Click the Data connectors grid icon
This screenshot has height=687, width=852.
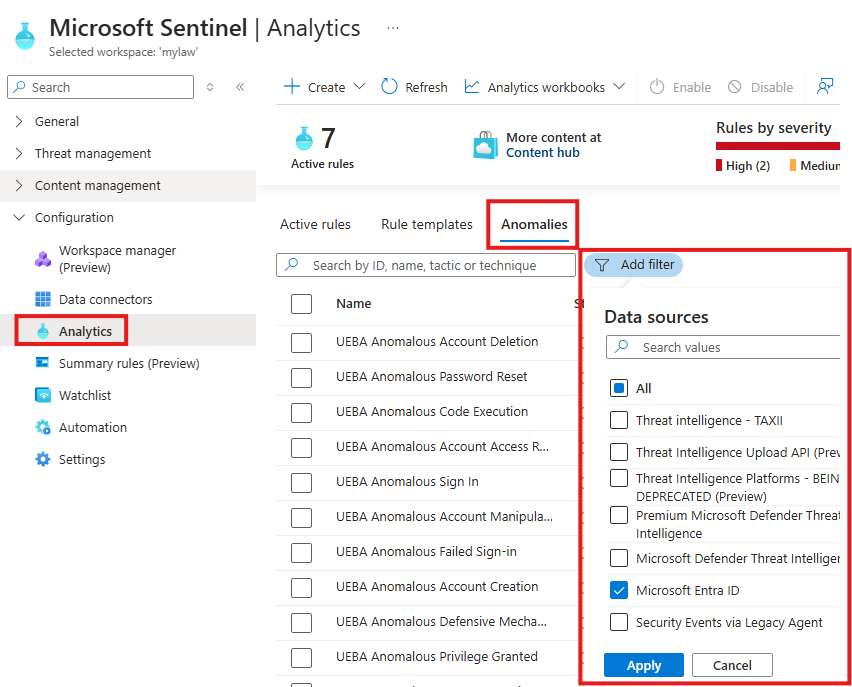[x=43, y=299]
